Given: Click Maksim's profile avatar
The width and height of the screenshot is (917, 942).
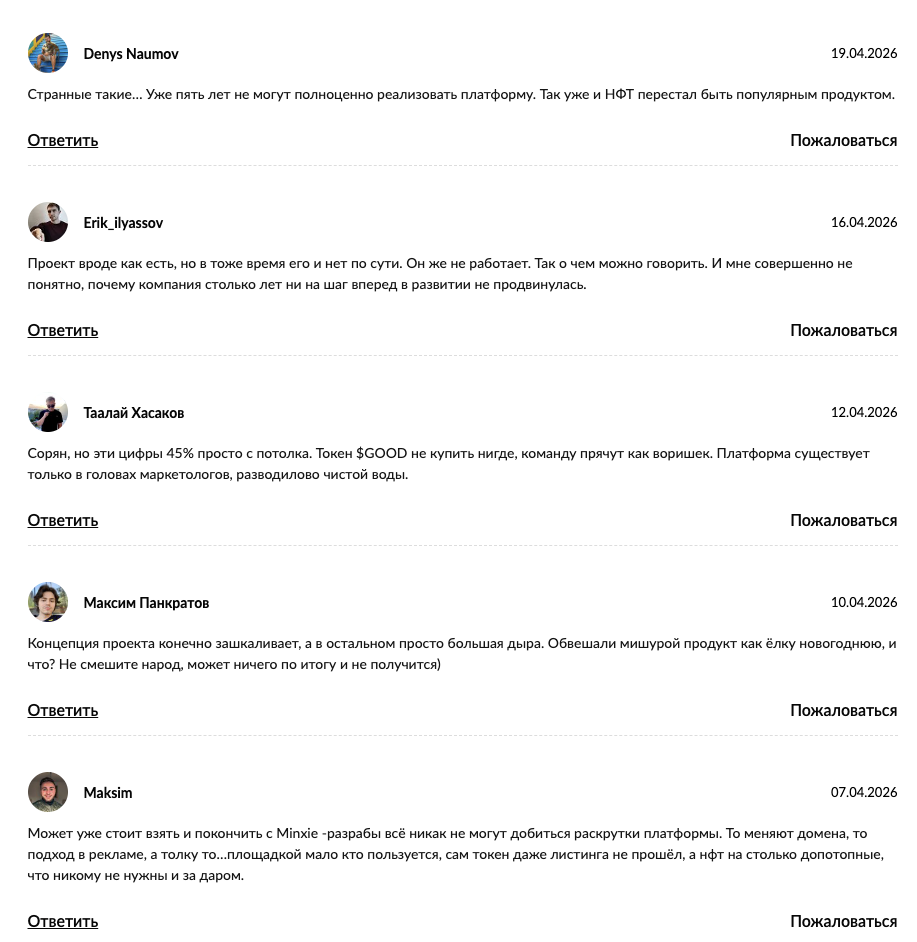Looking at the screenshot, I should coord(47,792).
